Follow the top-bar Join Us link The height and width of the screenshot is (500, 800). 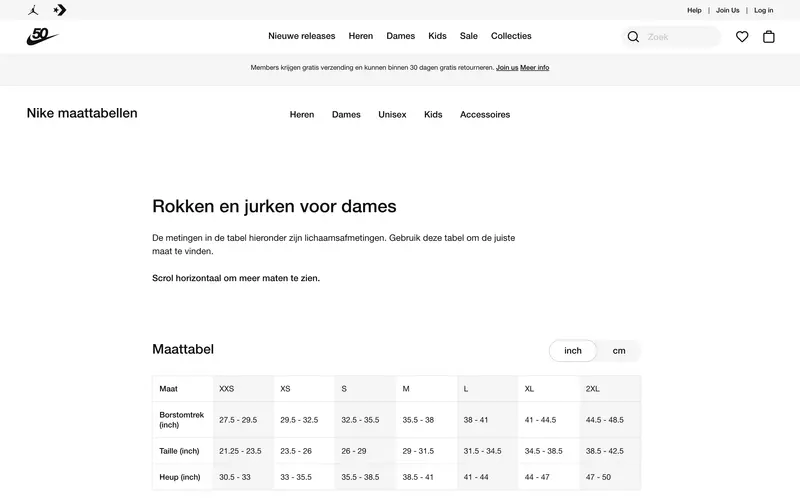(728, 10)
